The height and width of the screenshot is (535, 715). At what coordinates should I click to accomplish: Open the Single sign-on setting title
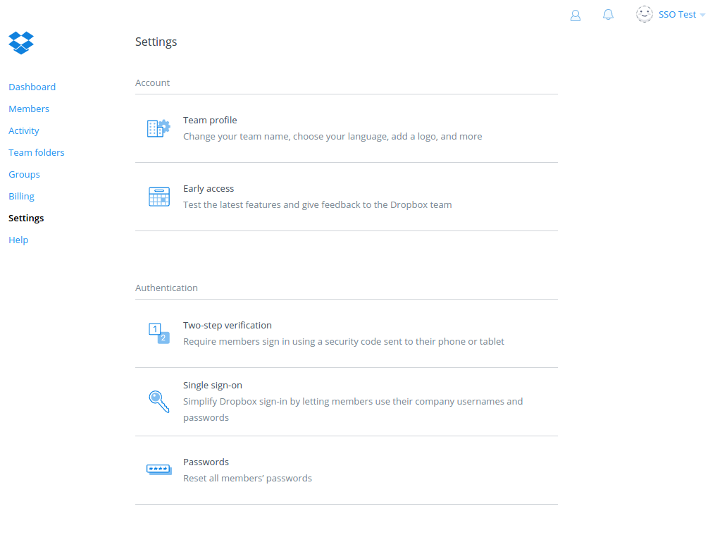pos(212,385)
